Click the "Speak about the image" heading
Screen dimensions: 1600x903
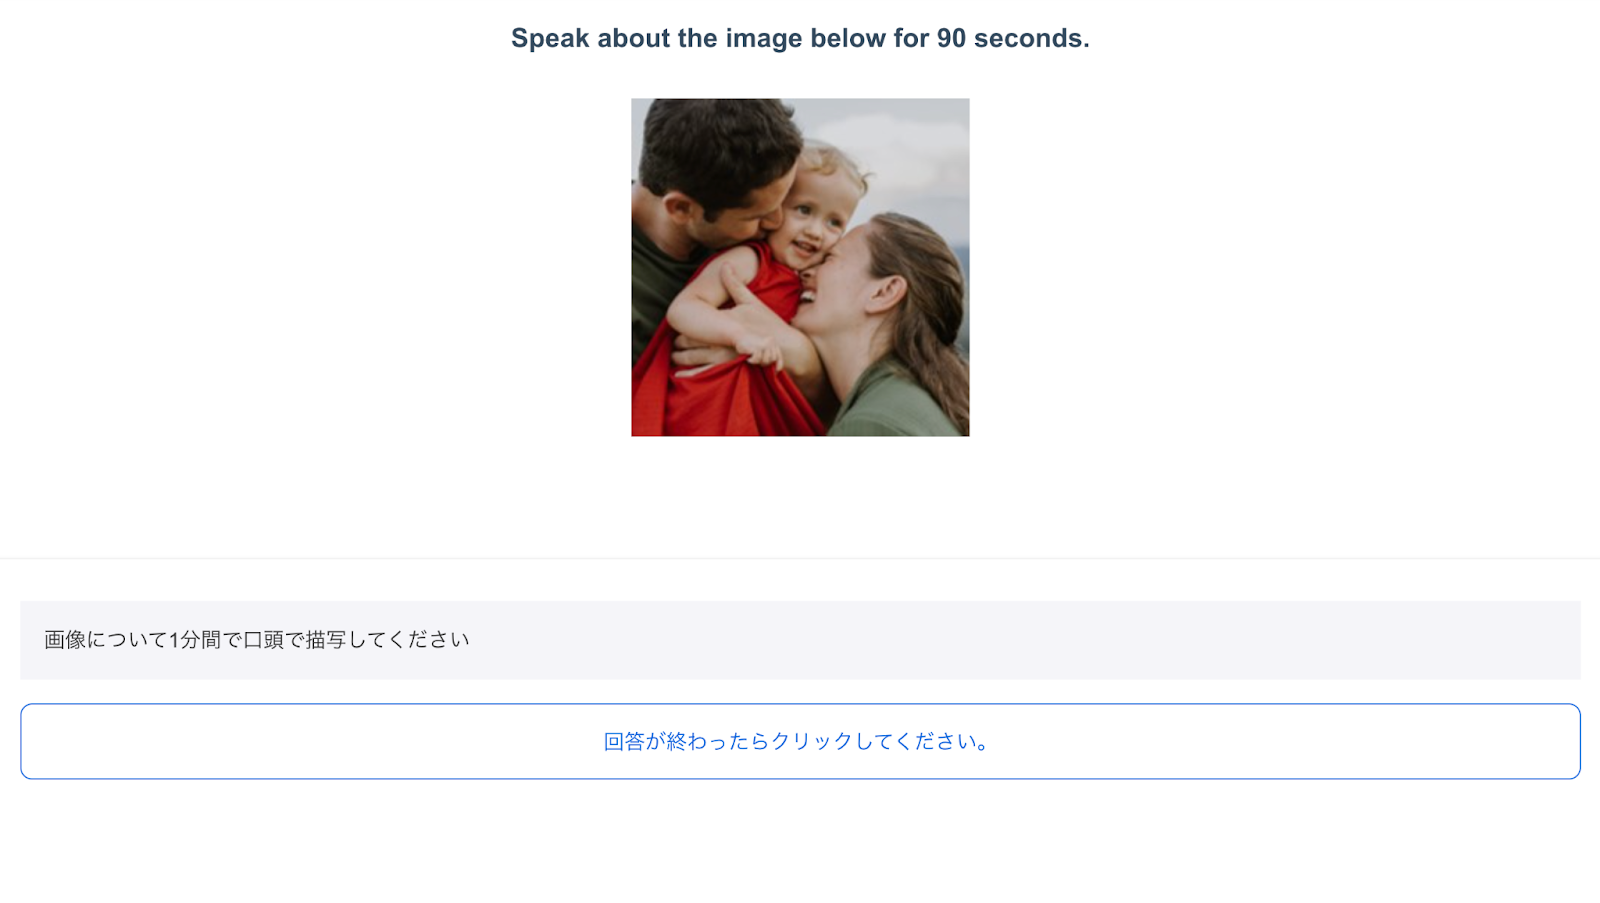800,38
